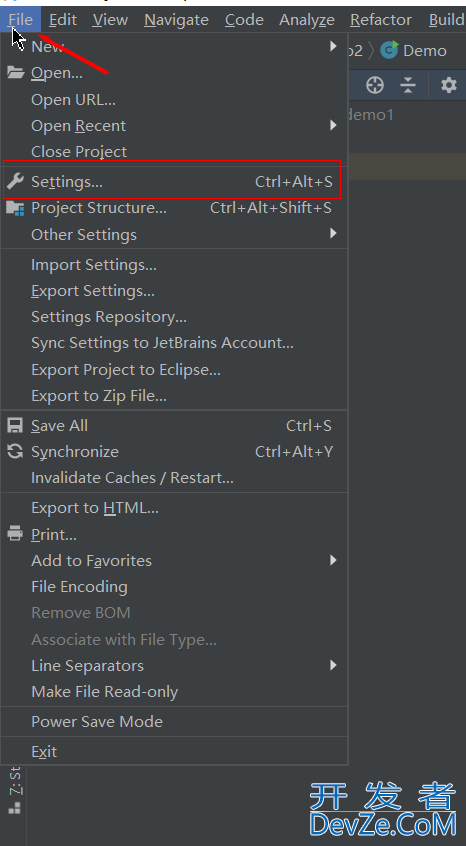Click the locate crosshair icon in toolbar
Viewport: 466px width, 846px height.
coord(374,85)
